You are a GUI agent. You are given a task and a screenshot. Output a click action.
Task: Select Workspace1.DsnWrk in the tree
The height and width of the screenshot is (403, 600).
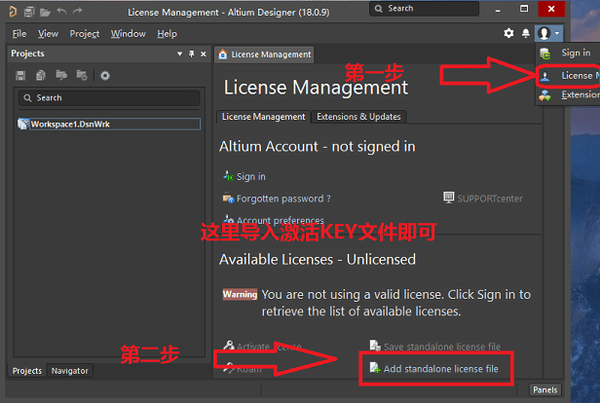point(109,124)
